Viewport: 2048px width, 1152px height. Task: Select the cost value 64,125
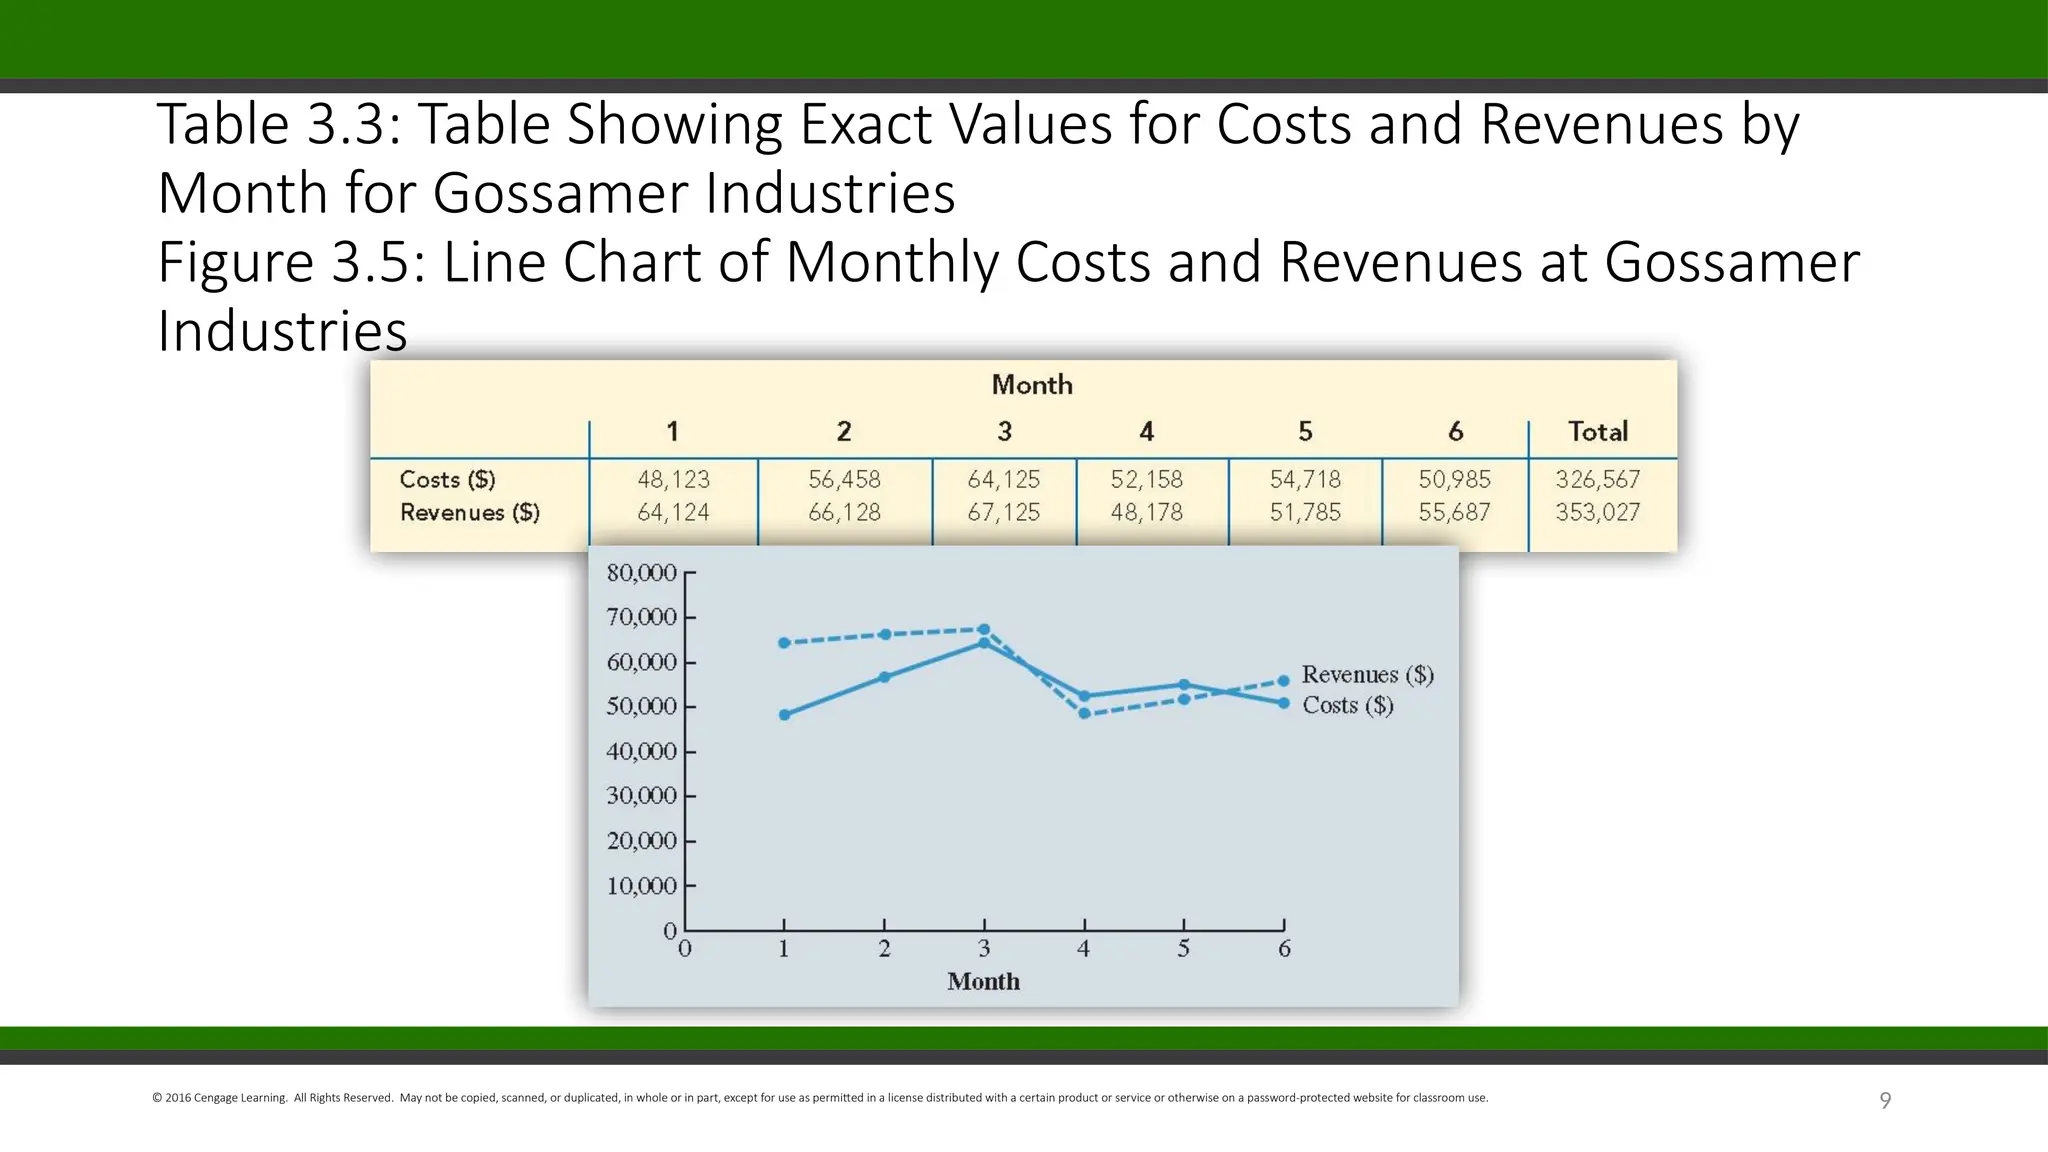1004,479
